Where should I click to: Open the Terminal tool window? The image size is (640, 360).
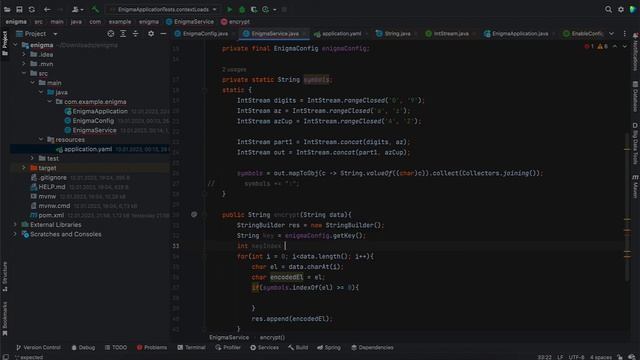(191, 347)
